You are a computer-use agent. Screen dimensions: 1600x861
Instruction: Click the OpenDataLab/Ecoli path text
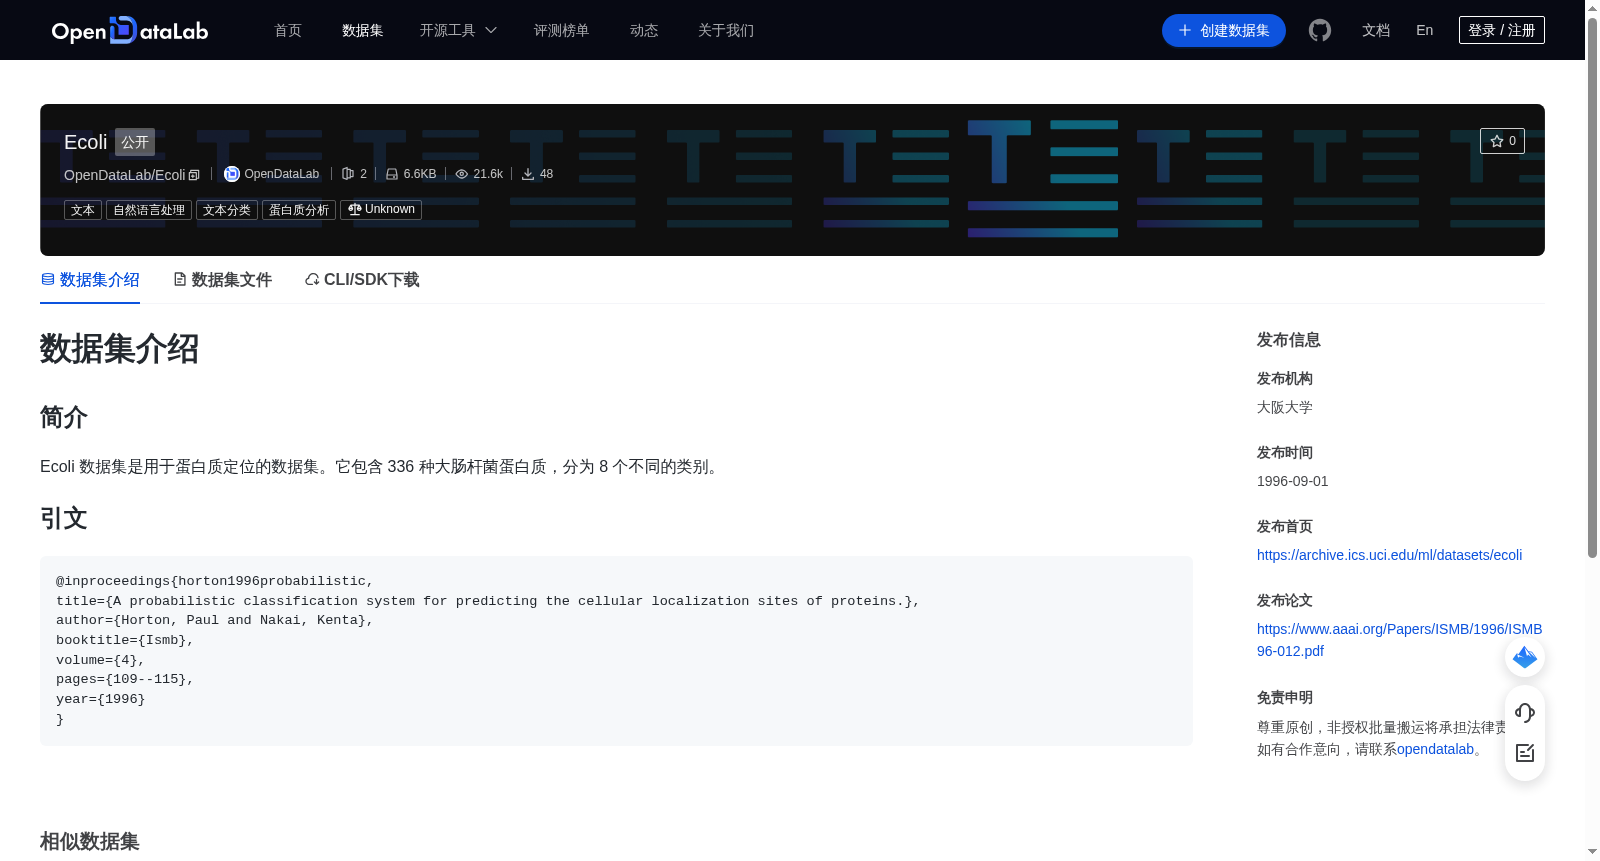coord(125,175)
